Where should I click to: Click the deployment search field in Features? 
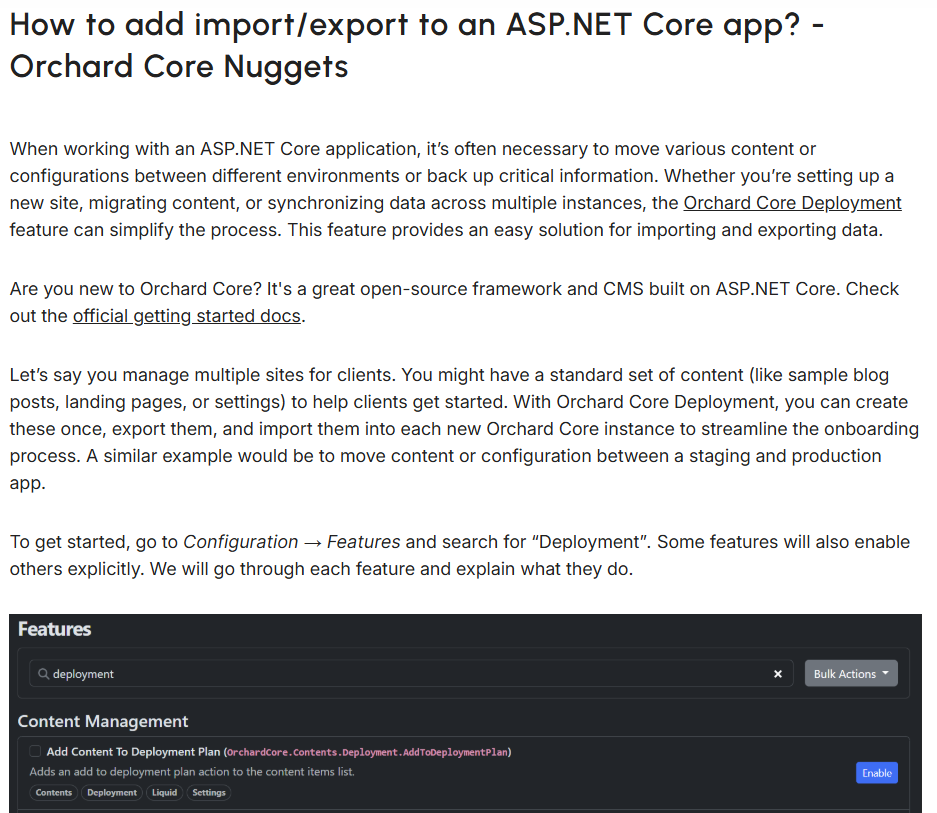[x=411, y=674]
